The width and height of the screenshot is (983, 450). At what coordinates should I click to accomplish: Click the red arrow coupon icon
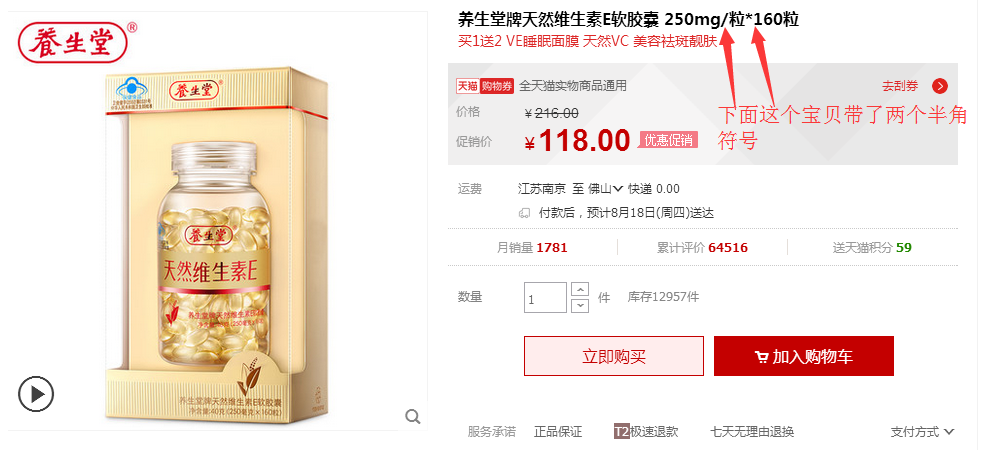tap(940, 86)
